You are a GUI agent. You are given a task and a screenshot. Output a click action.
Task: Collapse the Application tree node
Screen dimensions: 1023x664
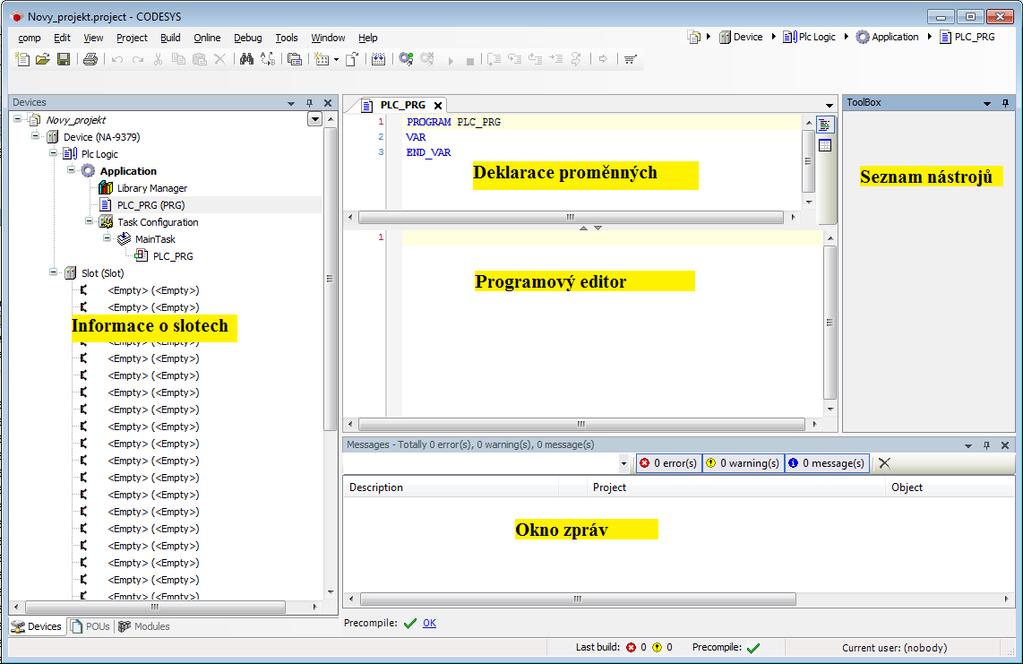pyautogui.click(x=71, y=170)
